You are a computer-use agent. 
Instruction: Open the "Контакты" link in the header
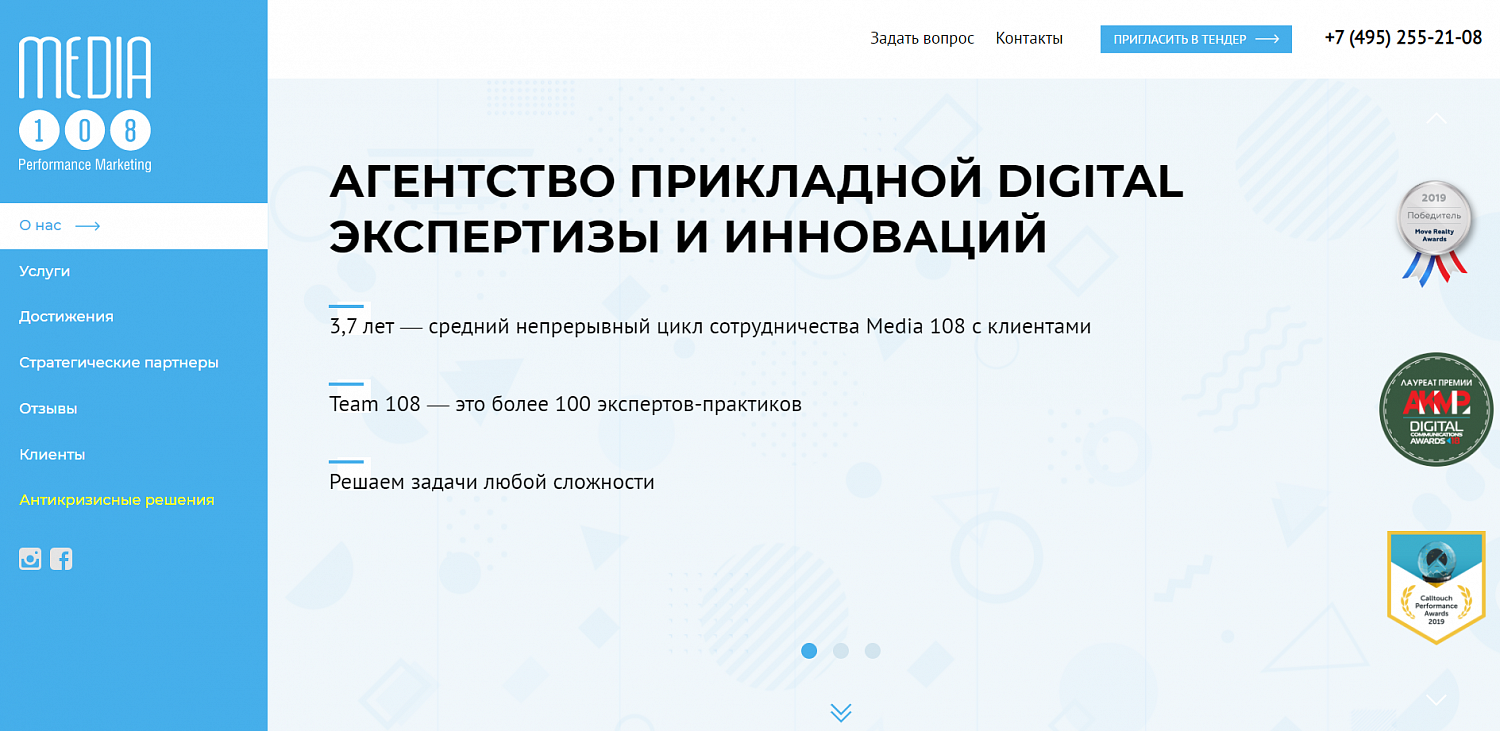pos(1029,39)
